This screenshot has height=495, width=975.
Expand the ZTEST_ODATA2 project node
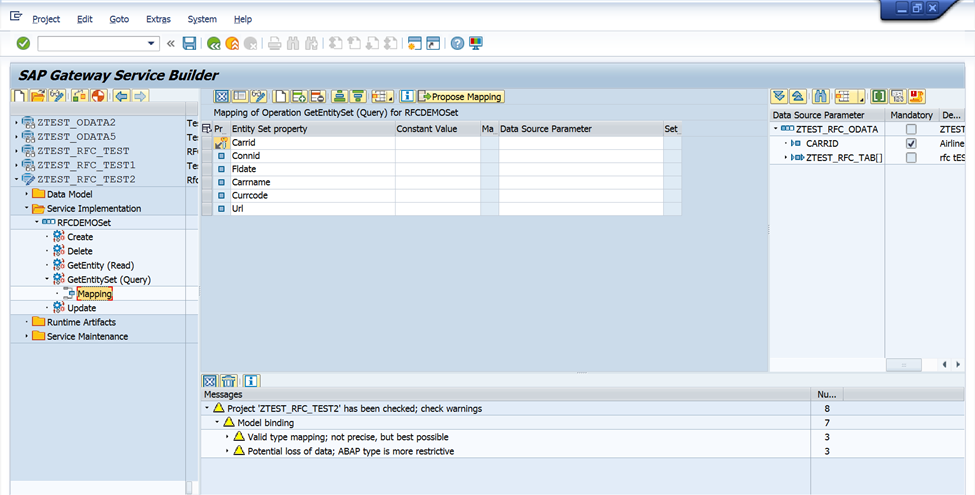coord(16,123)
